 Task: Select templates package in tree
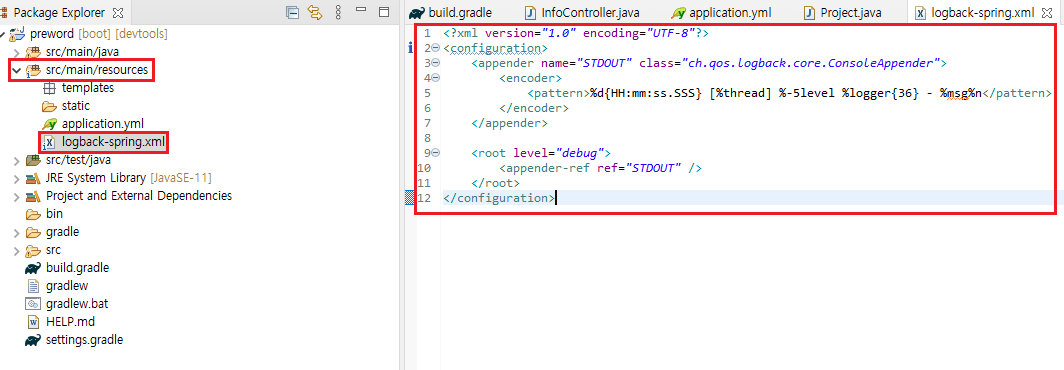coord(88,88)
